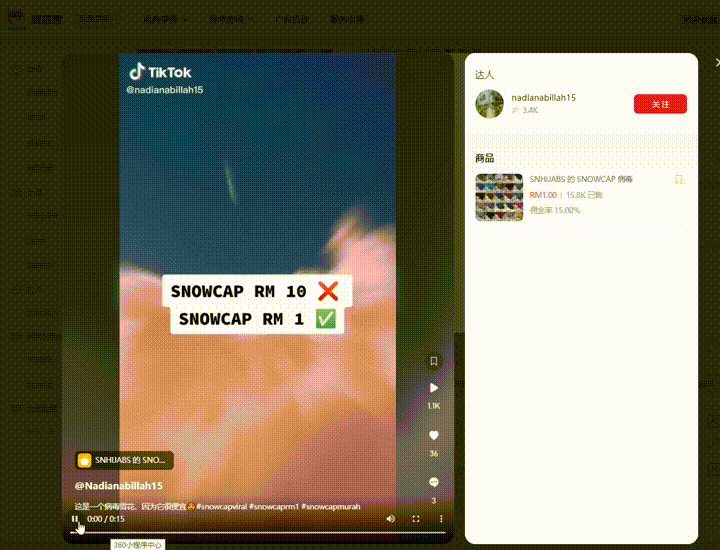Open the #snowcapviral hashtag
The width and height of the screenshot is (720, 550).
pyautogui.click(x=221, y=506)
